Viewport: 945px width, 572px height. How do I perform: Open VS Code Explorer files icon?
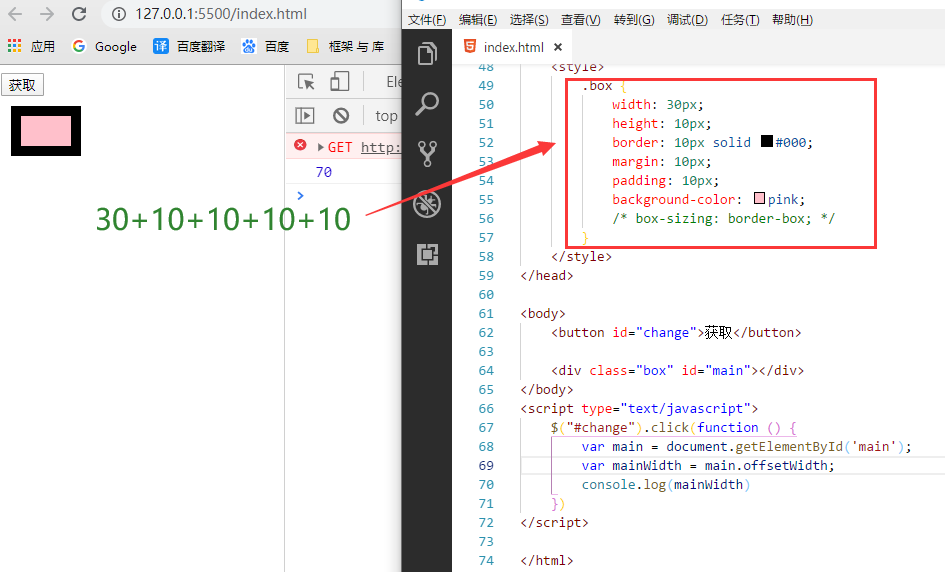tap(427, 54)
